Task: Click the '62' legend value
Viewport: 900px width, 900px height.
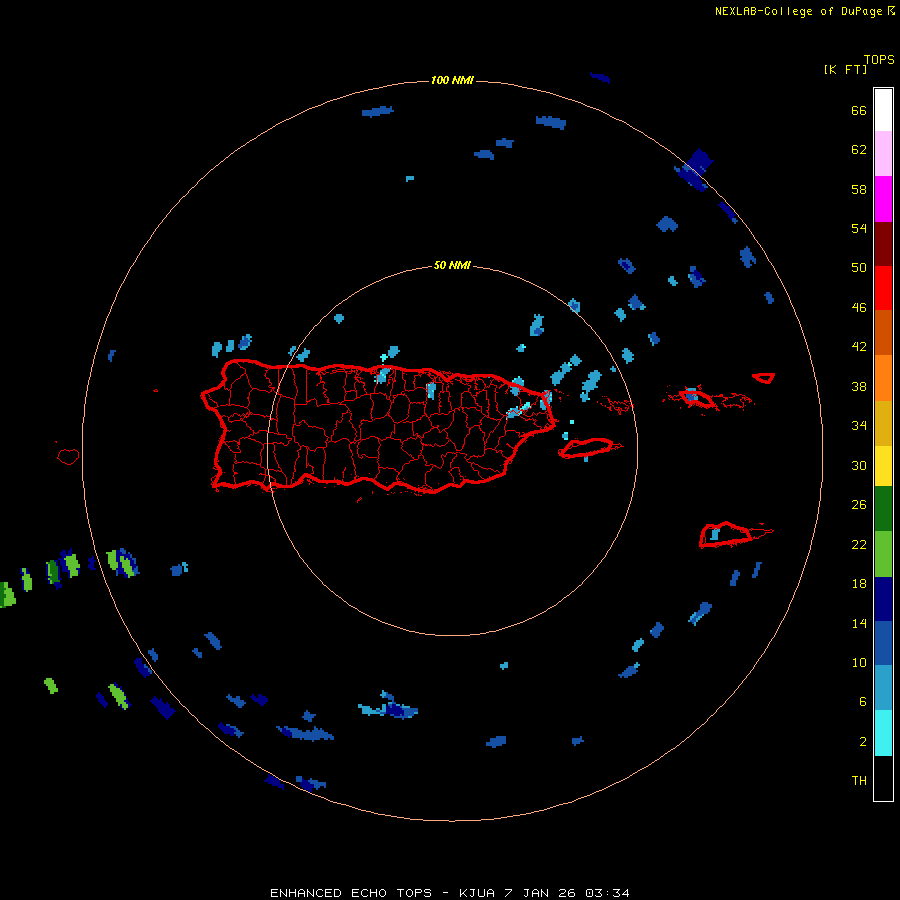Action: coord(859,149)
